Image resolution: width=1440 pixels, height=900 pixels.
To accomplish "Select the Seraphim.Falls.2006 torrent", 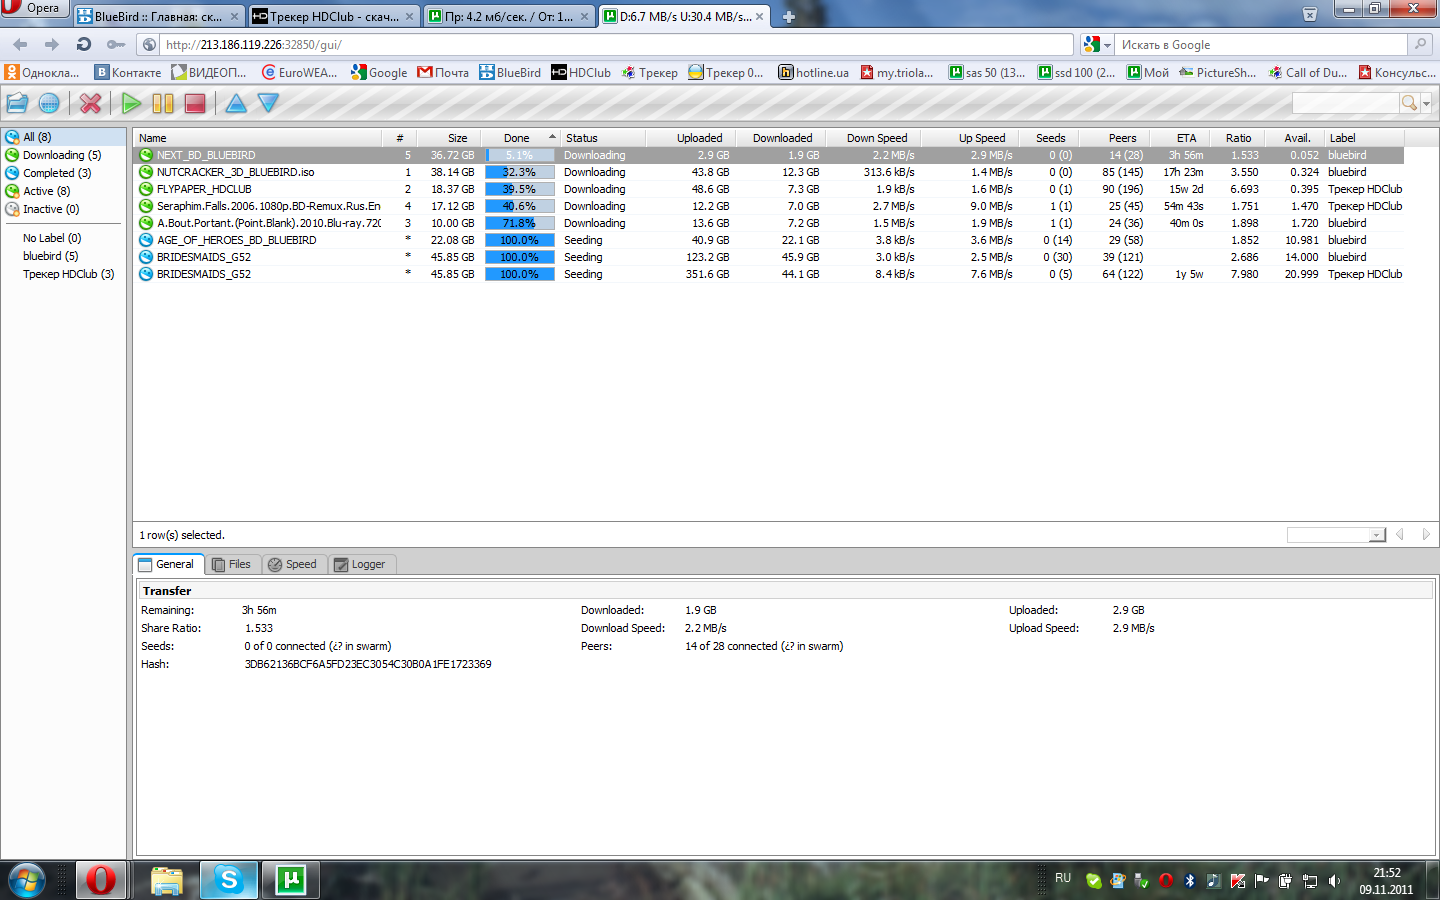I will (x=768, y=206).
